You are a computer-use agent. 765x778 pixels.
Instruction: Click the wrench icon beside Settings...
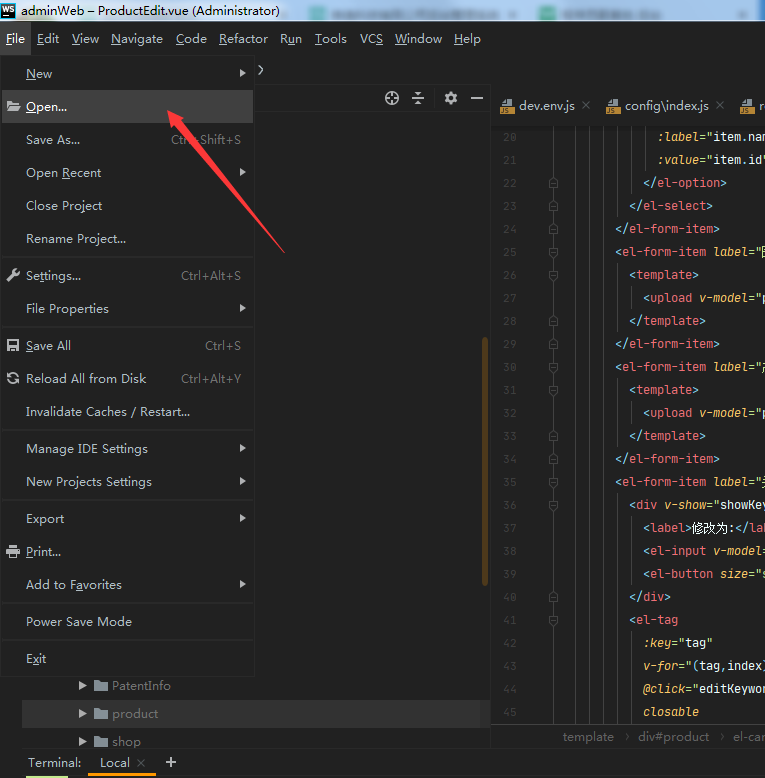click(13, 275)
